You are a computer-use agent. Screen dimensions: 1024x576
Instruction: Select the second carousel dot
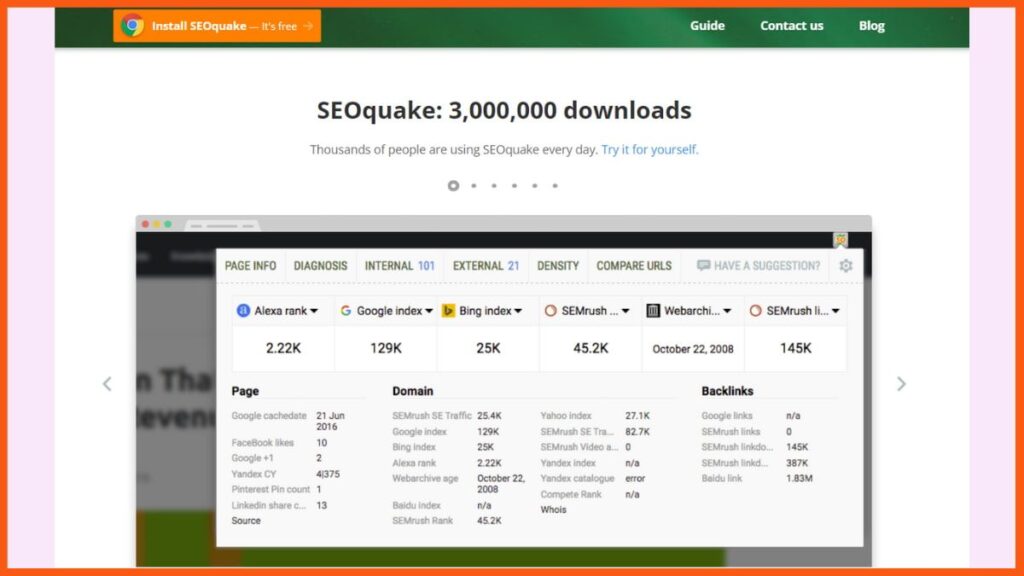click(x=474, y=185)
